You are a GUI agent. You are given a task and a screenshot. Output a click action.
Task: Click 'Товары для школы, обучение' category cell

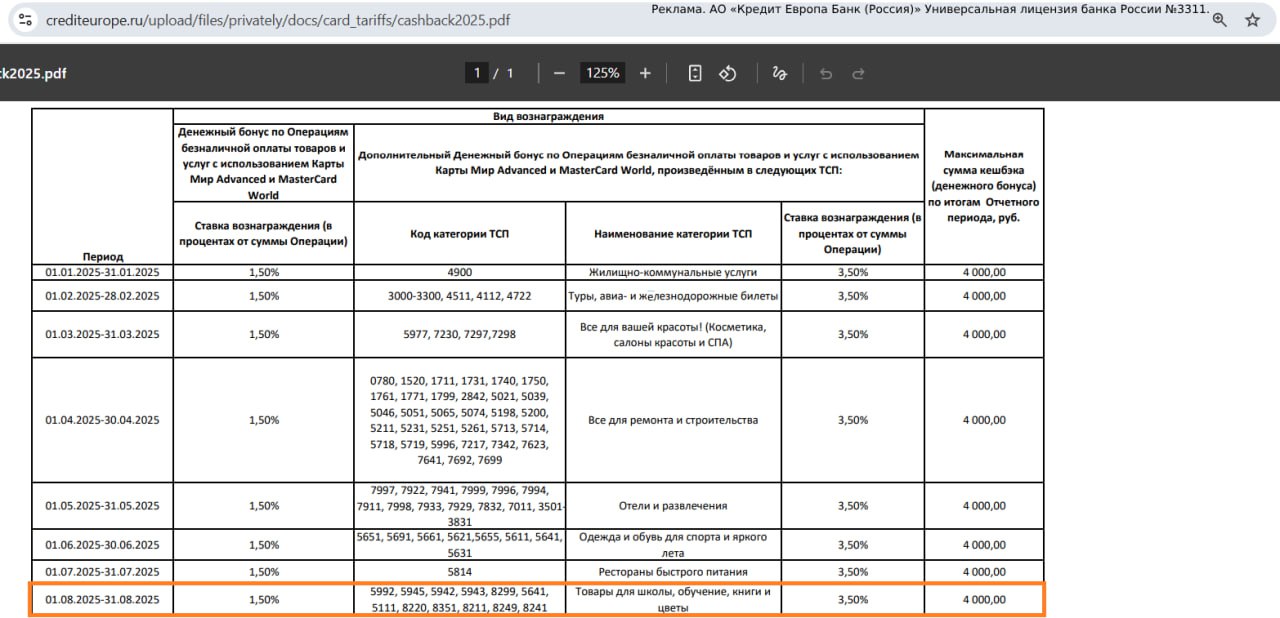coord(672,600)
